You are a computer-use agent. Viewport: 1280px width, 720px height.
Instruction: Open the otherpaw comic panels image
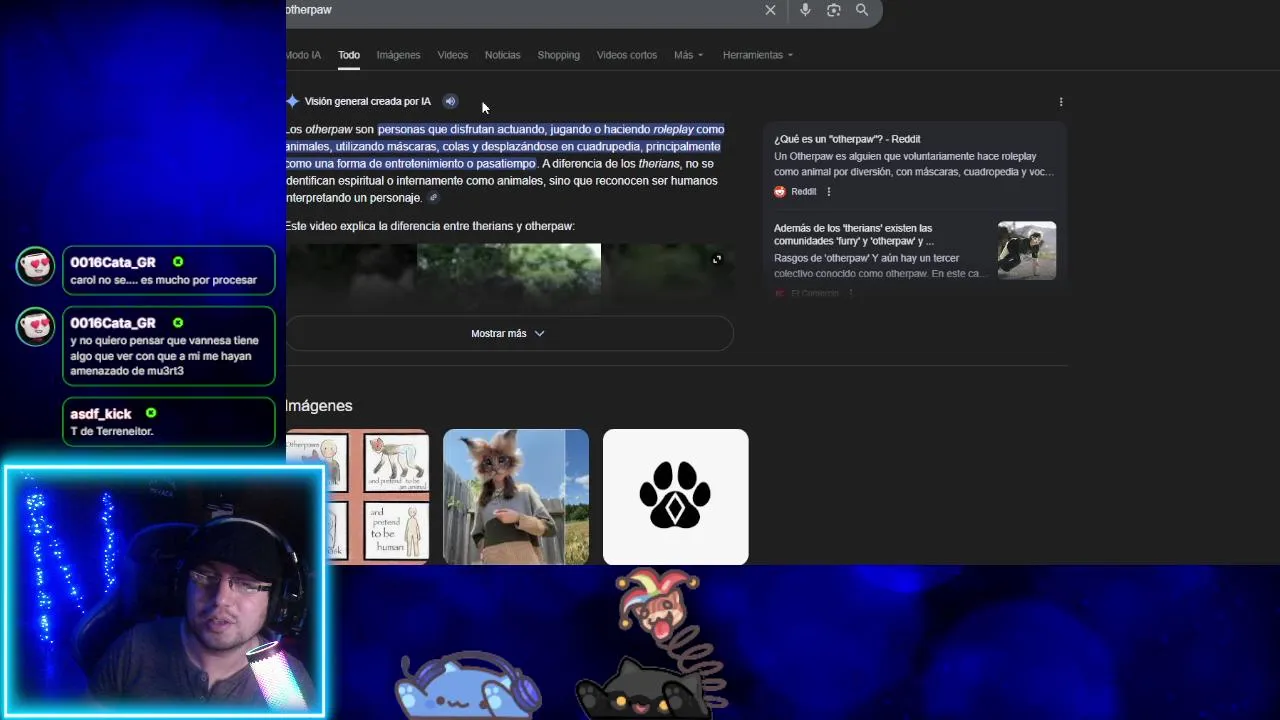[357, 497]
